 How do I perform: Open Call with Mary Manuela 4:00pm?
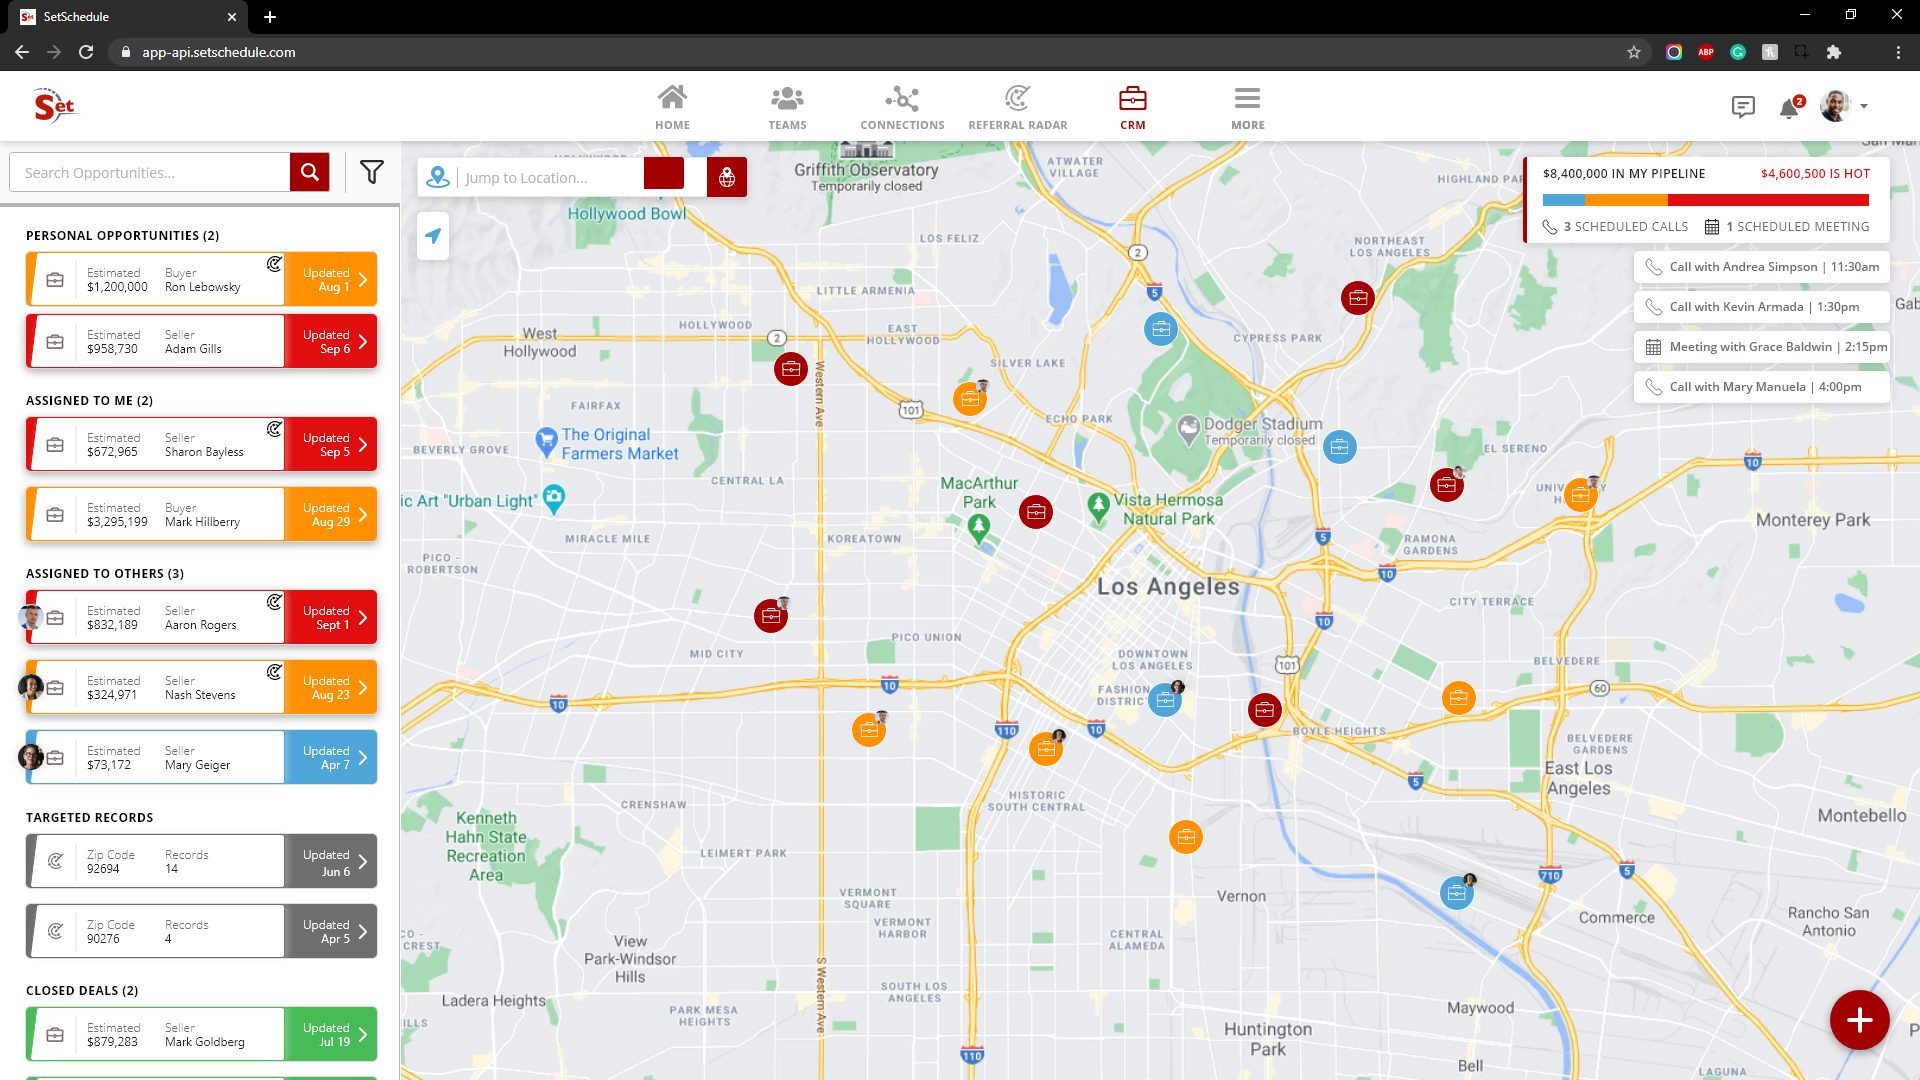click(1762, 387)
